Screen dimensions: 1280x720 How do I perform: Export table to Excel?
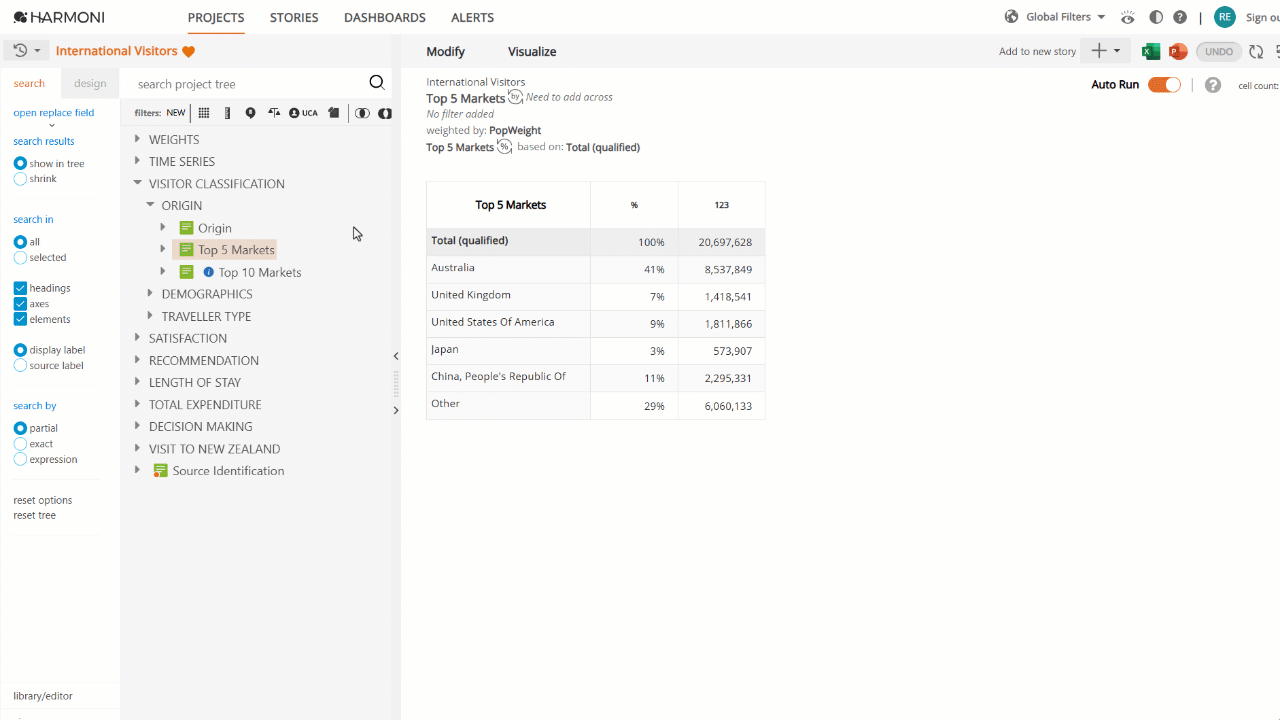click(x=1151, y=51)
